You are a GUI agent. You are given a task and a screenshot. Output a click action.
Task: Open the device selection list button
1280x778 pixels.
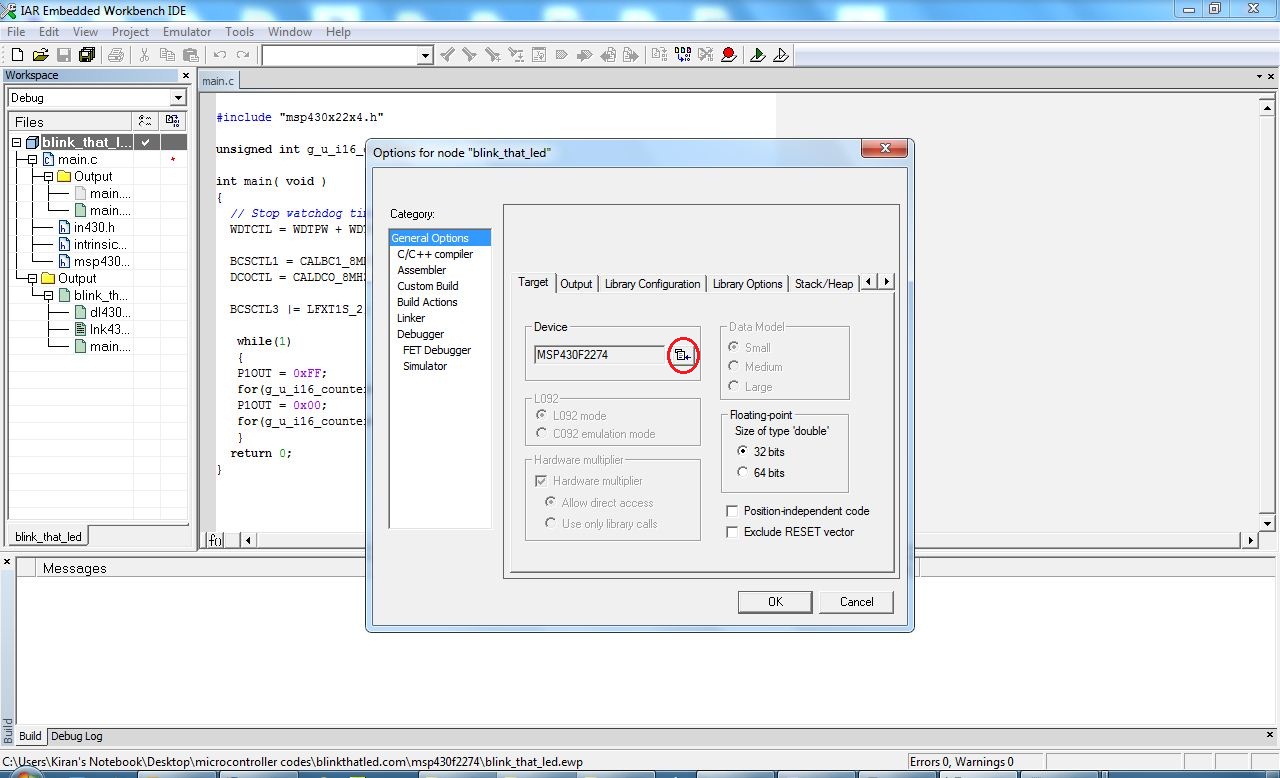click(682, 355)
